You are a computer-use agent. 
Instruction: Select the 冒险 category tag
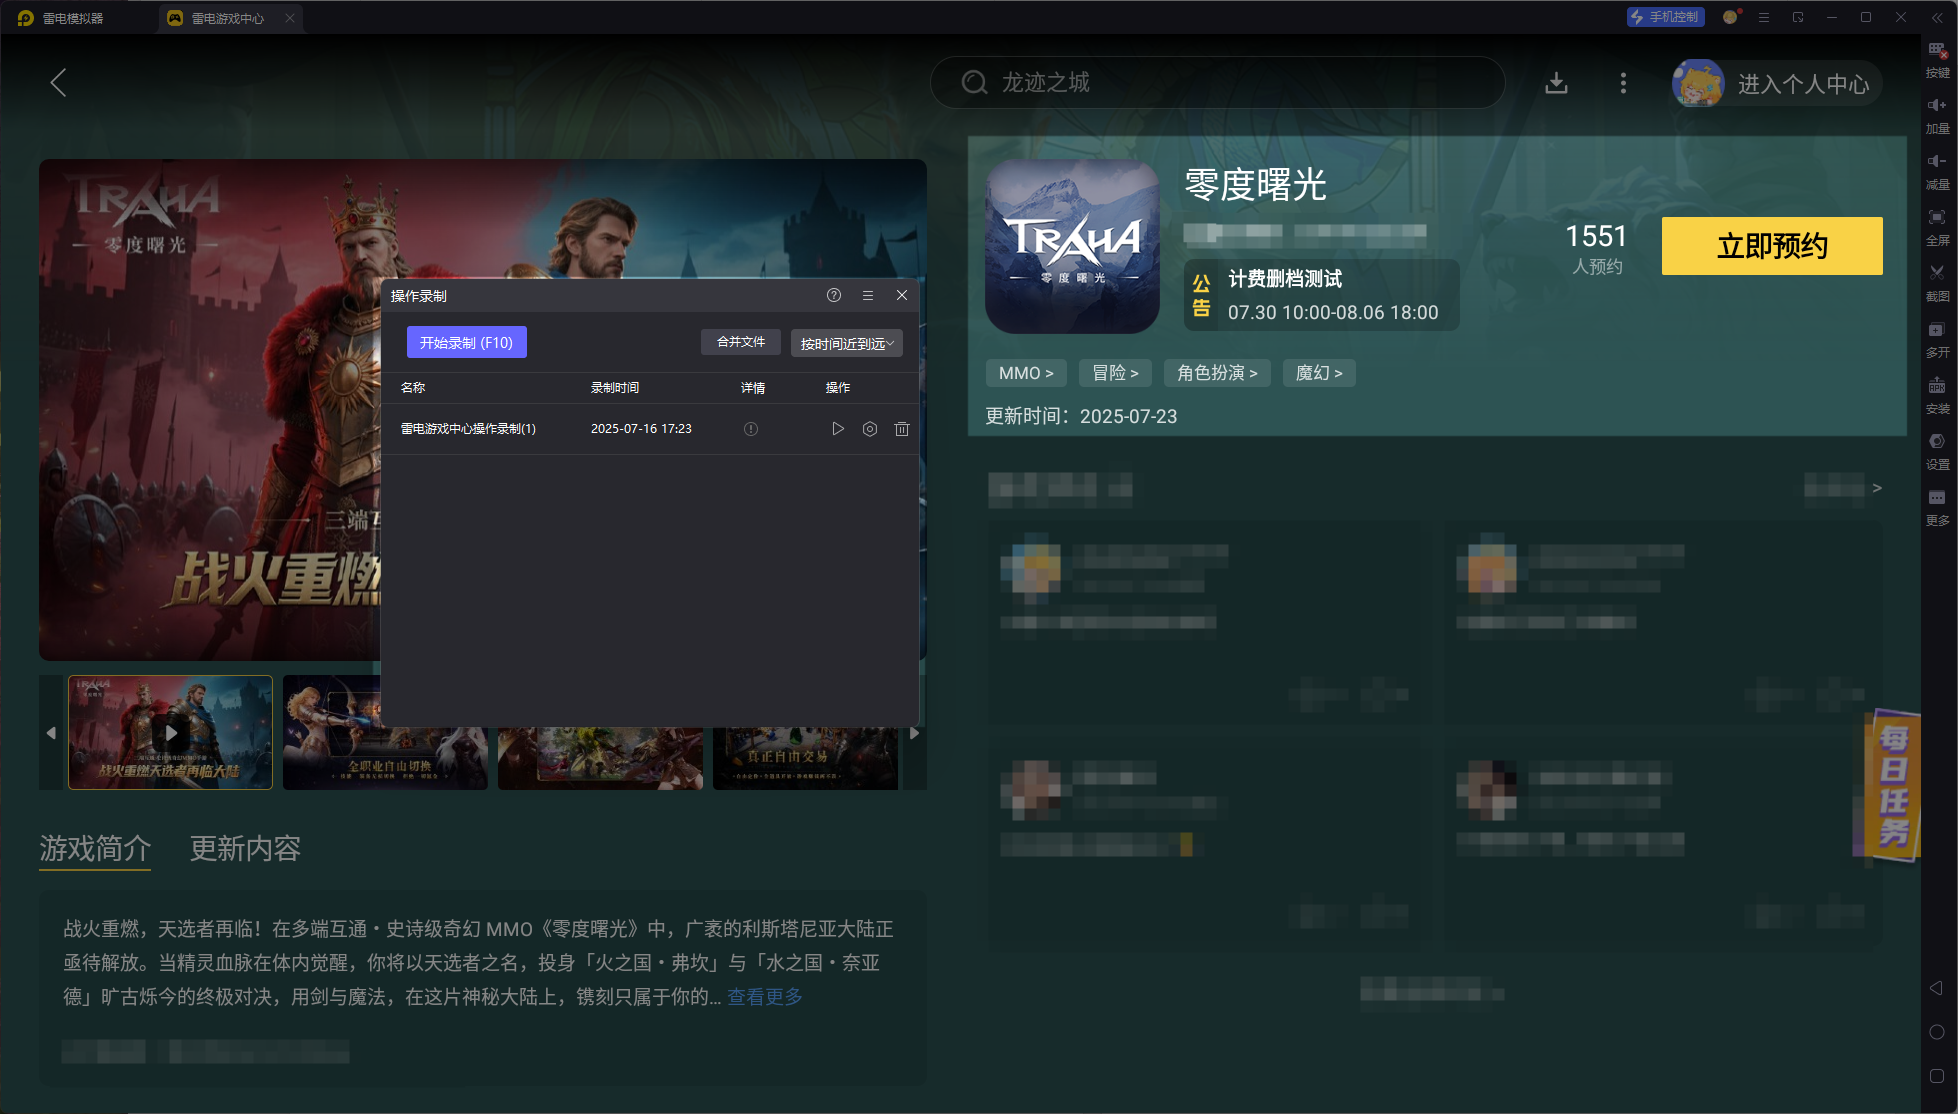(x=1115, y=373)
